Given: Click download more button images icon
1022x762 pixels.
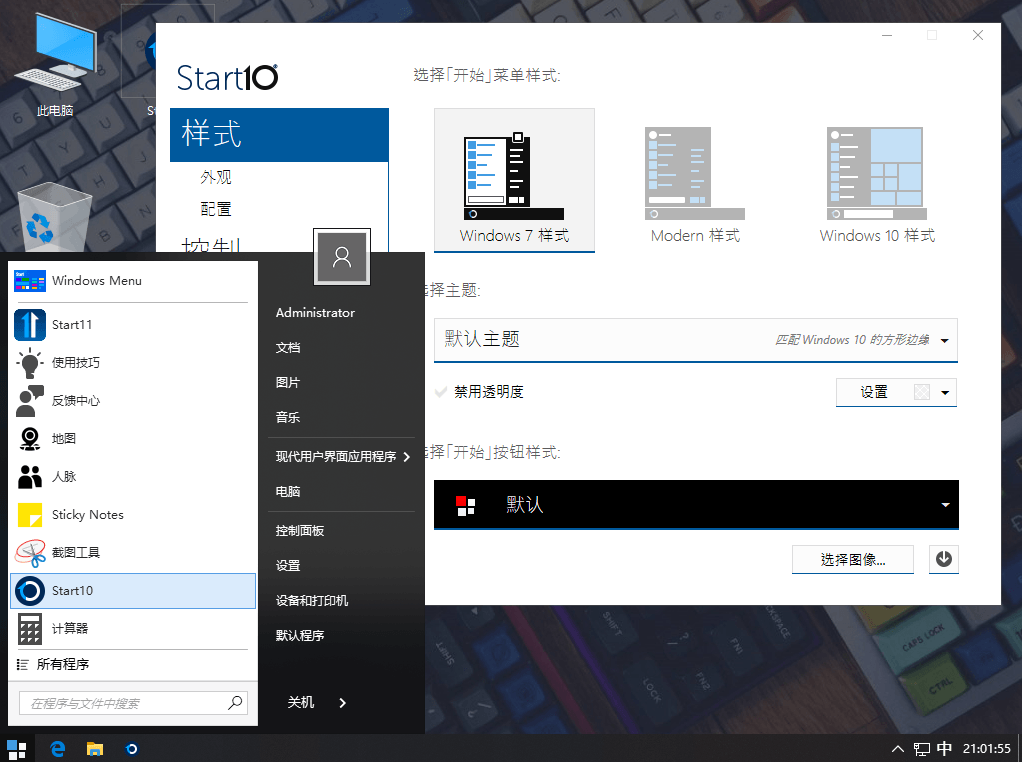Looking at the screenshot, I should [x=944, y=559].
